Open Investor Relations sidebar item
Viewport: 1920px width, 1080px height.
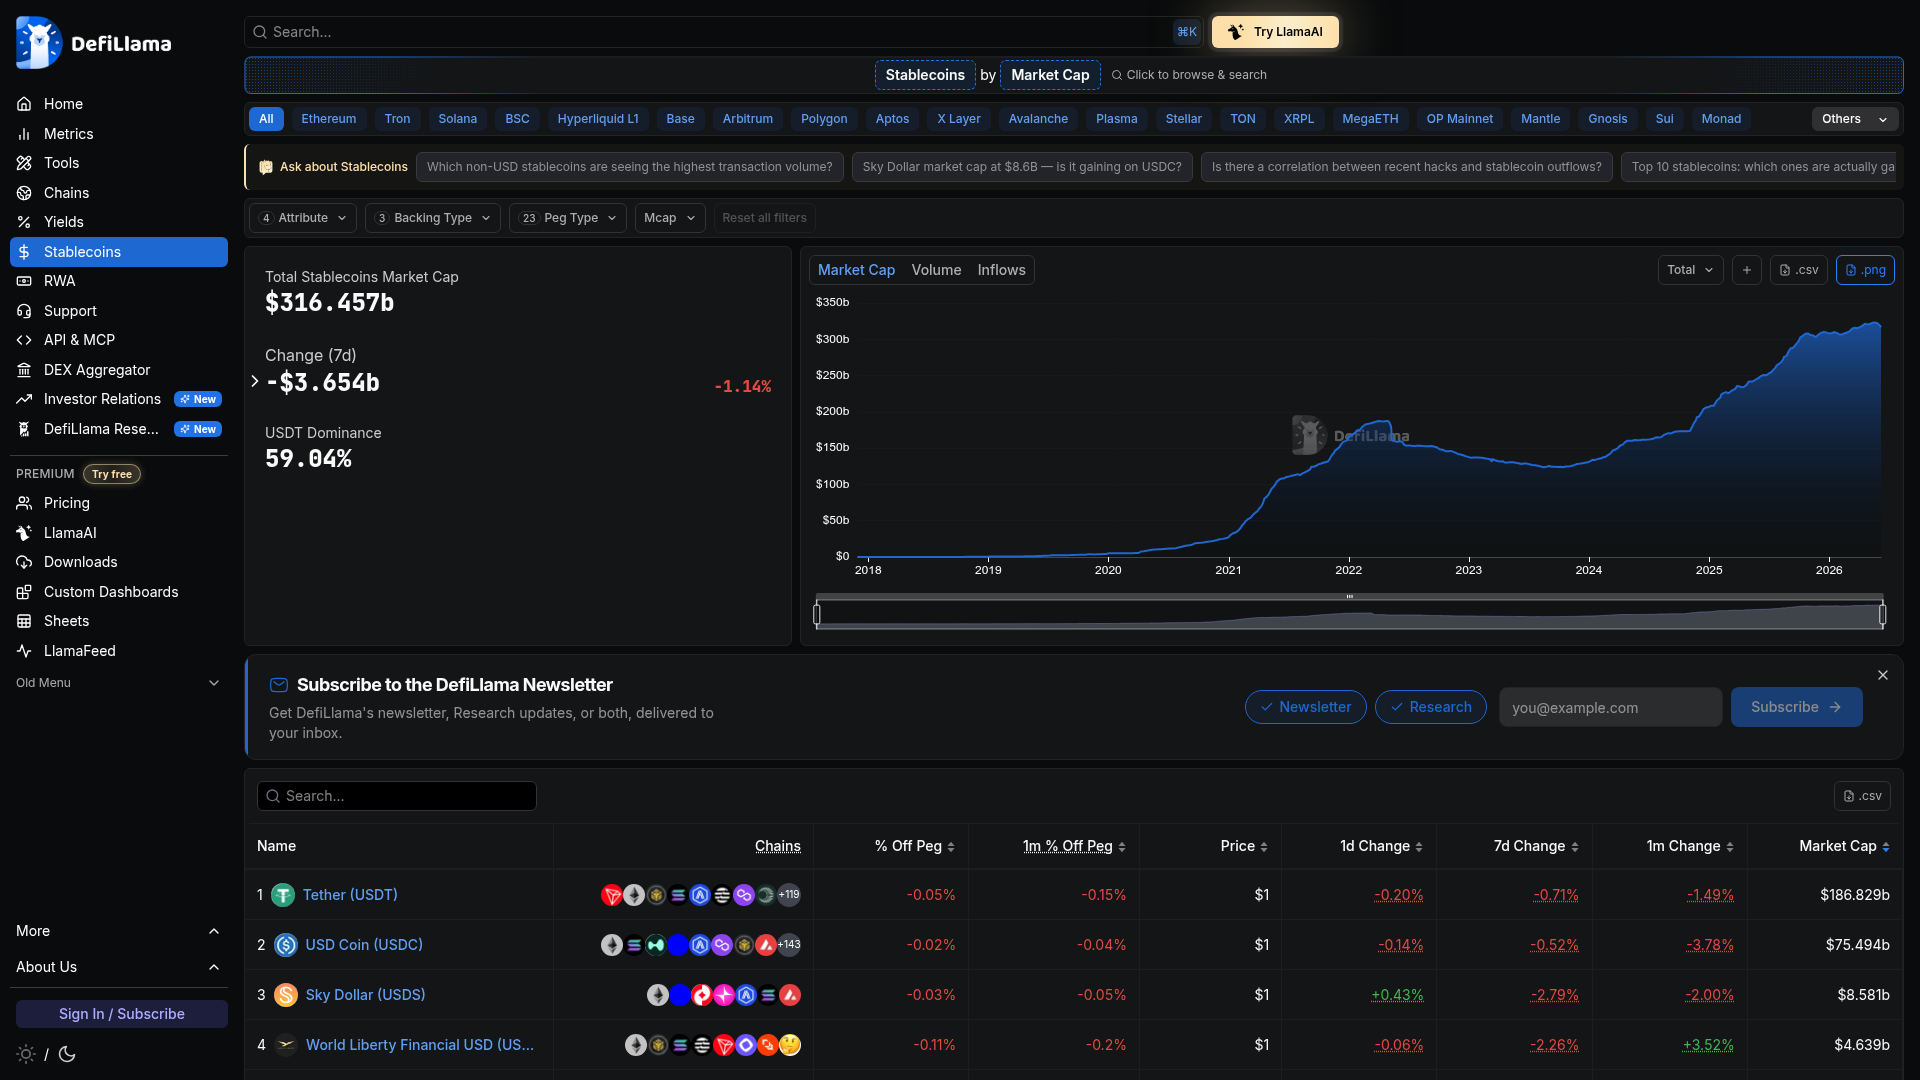119,399
